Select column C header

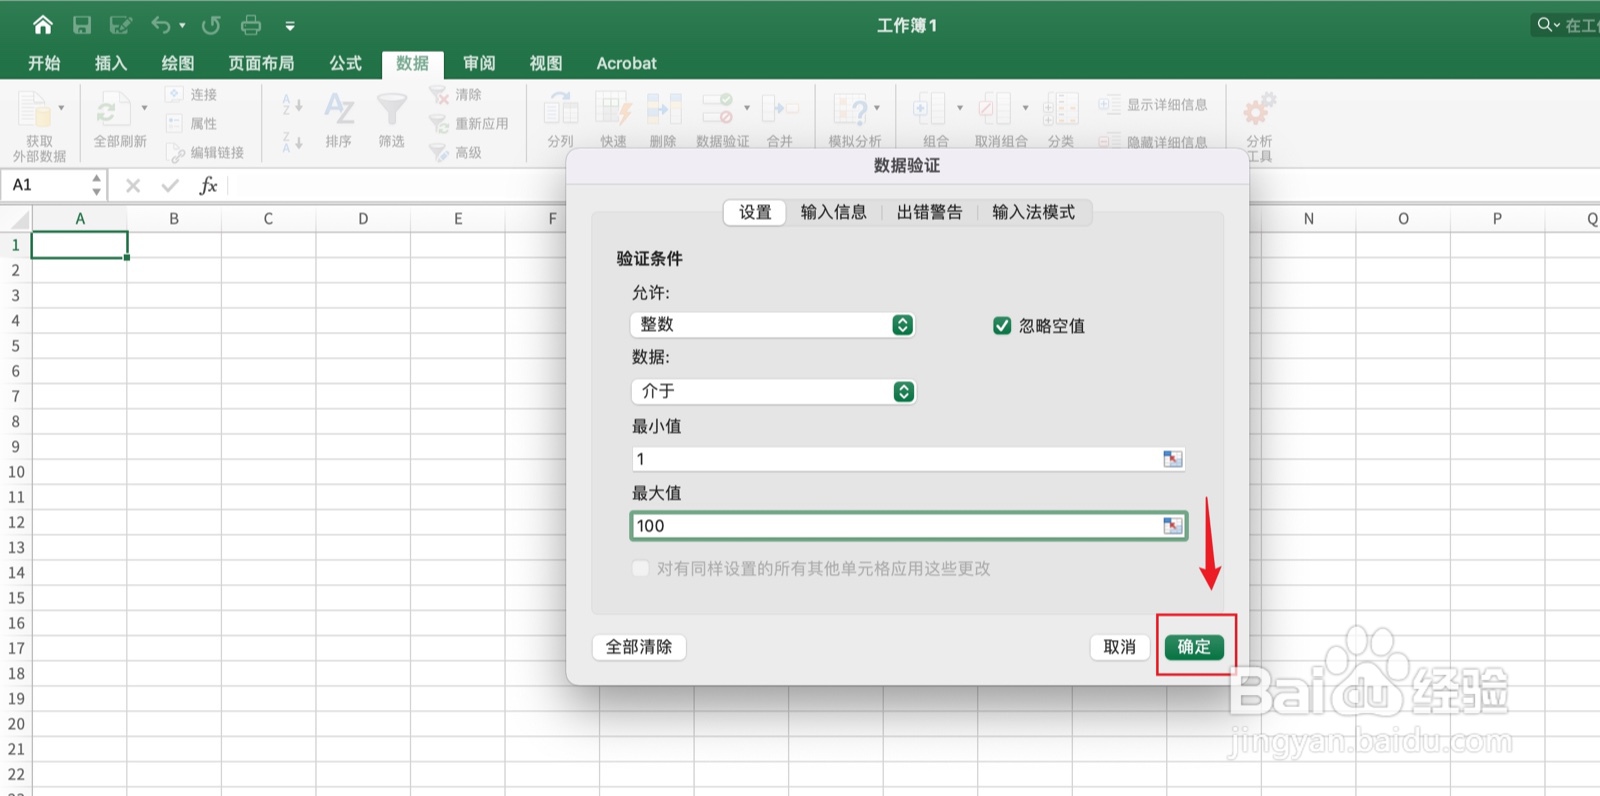[268, 219]
